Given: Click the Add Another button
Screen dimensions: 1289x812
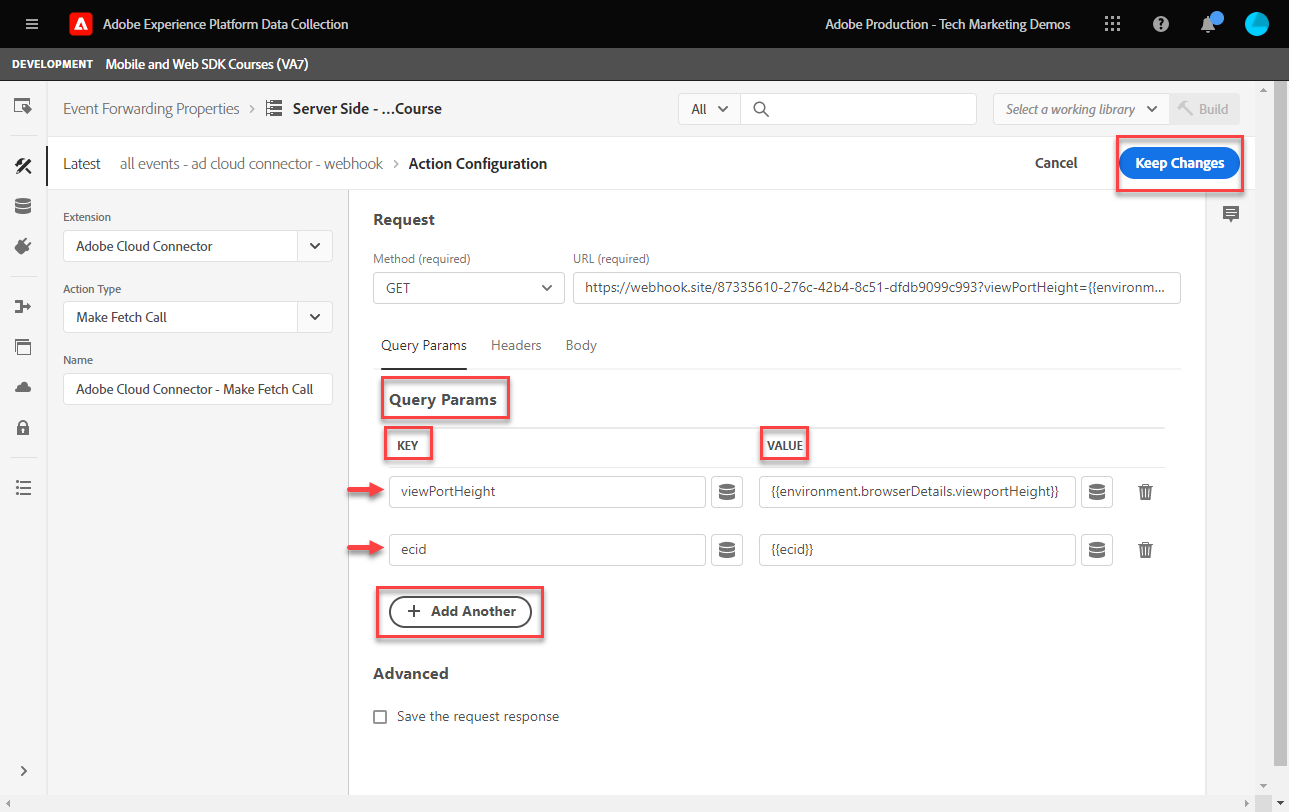Looking at the screenshot, I should coord(460,611).
